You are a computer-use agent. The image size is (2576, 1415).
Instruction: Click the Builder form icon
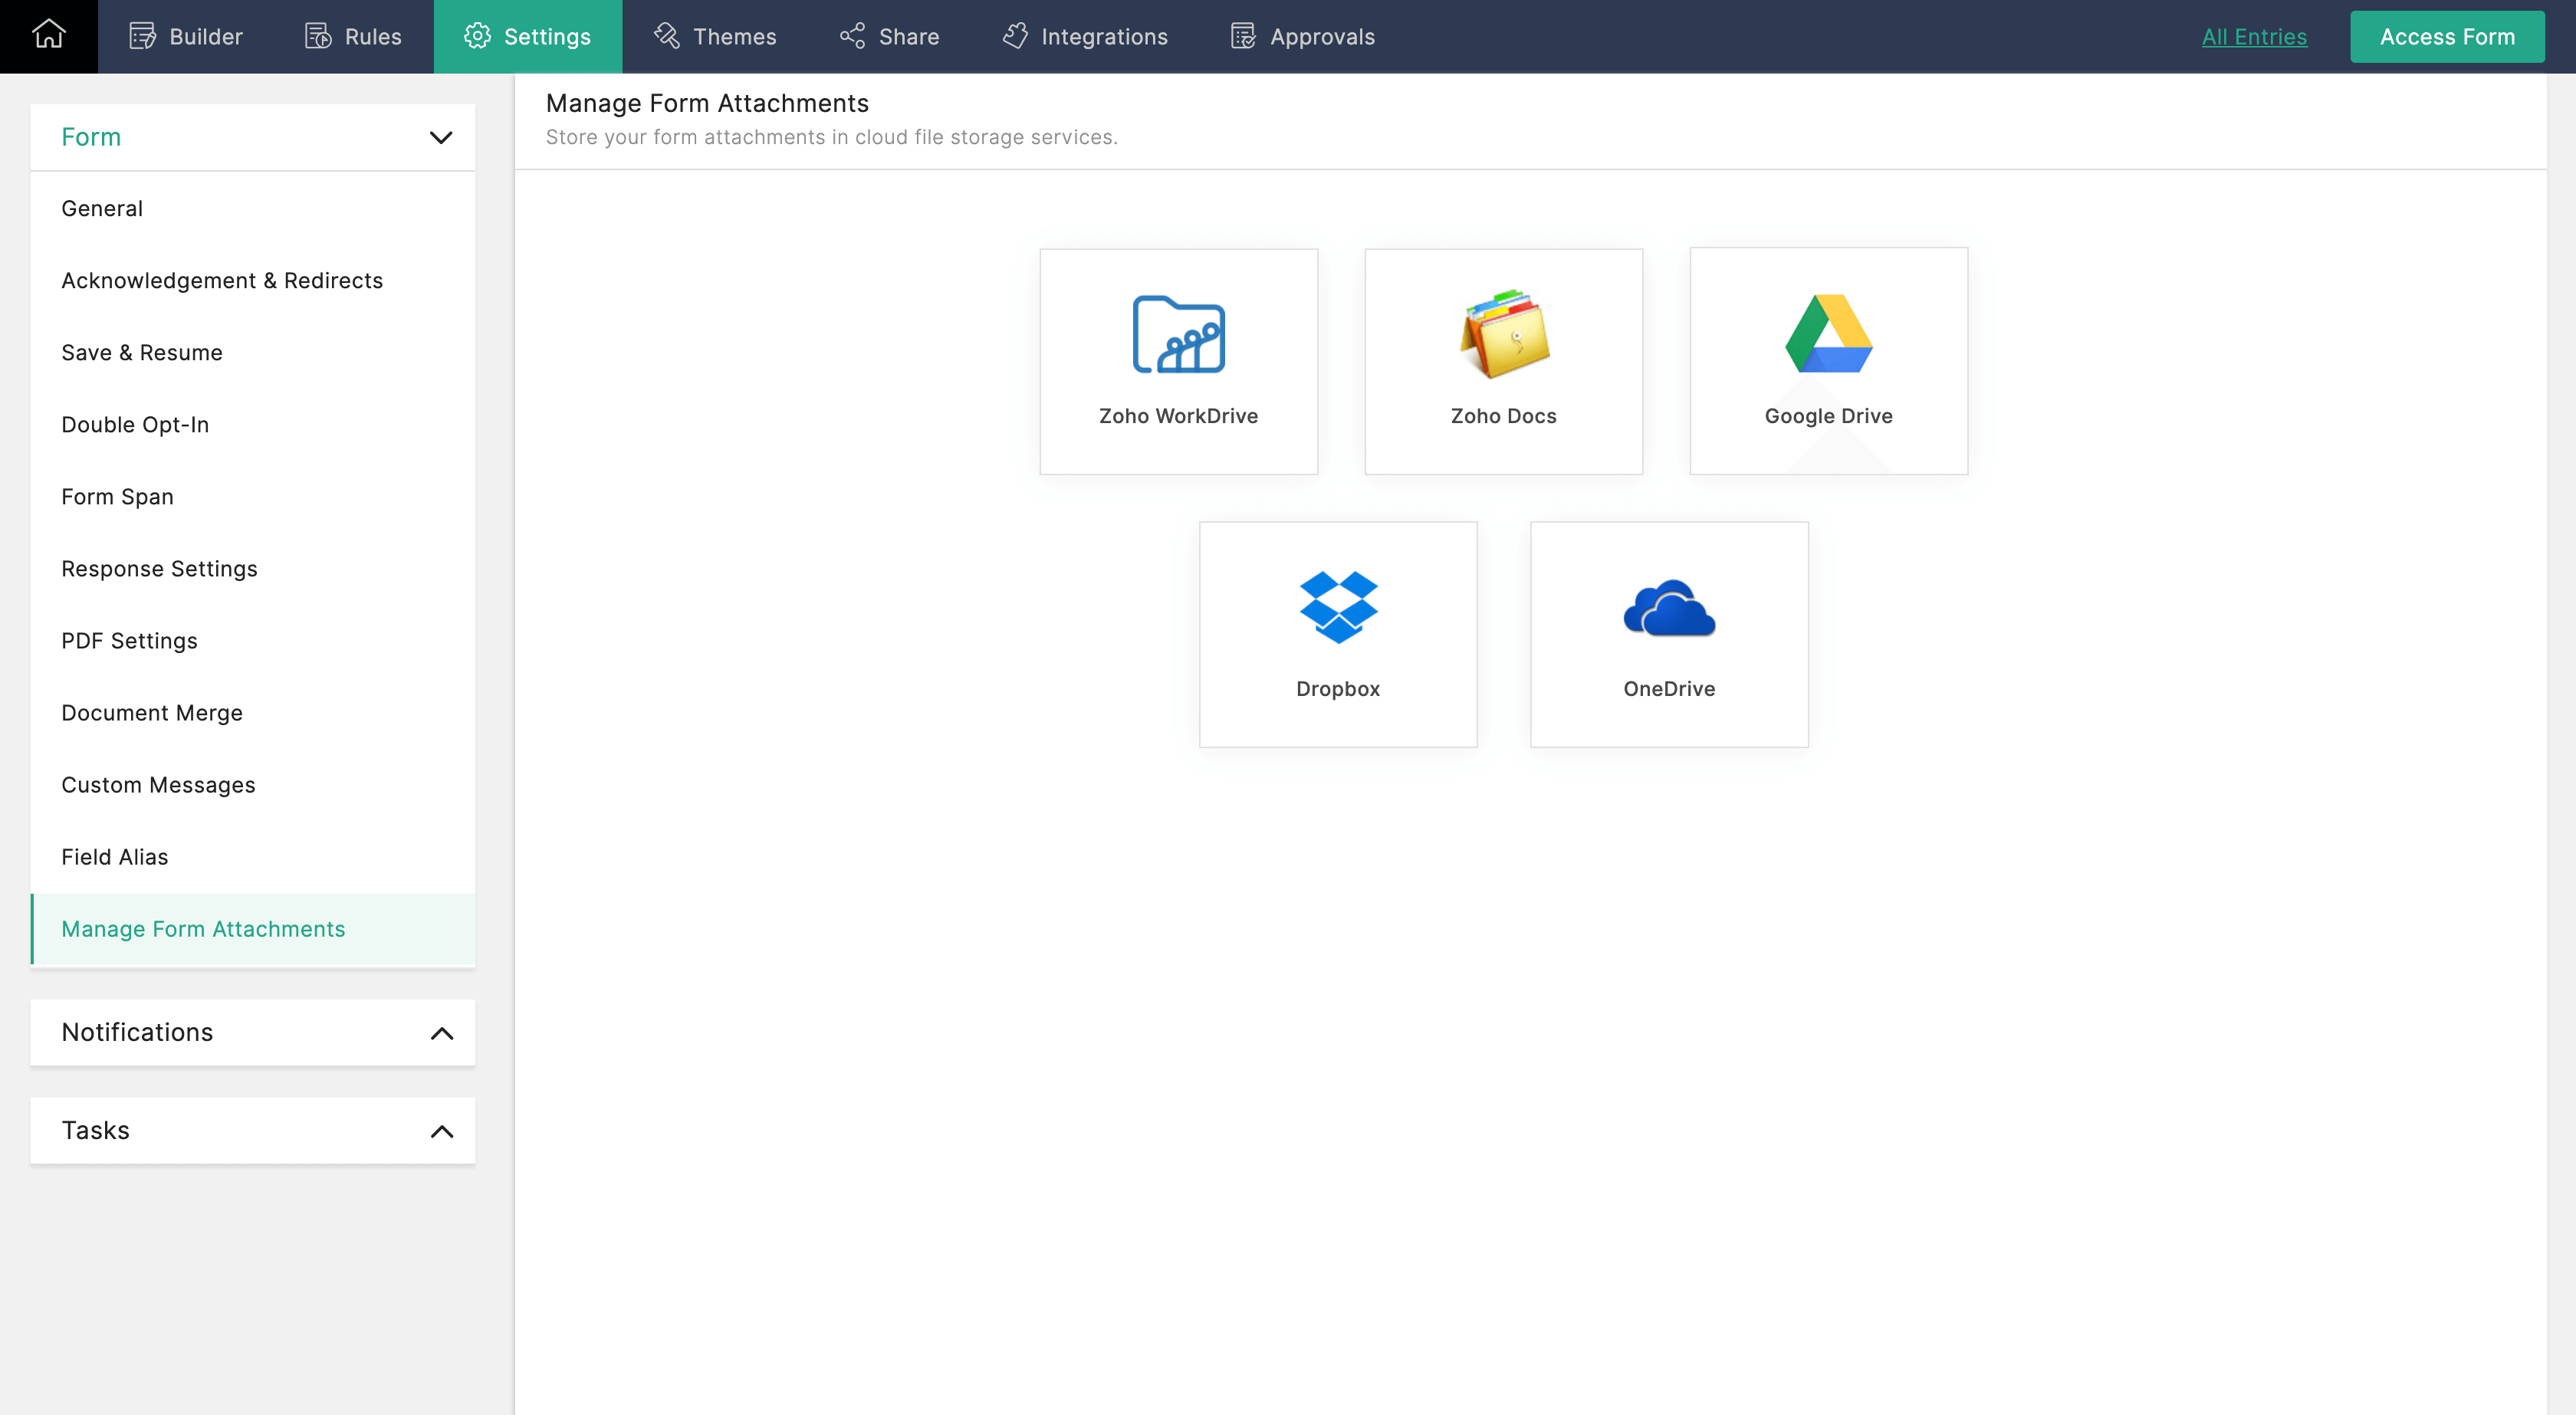[142, 37]
